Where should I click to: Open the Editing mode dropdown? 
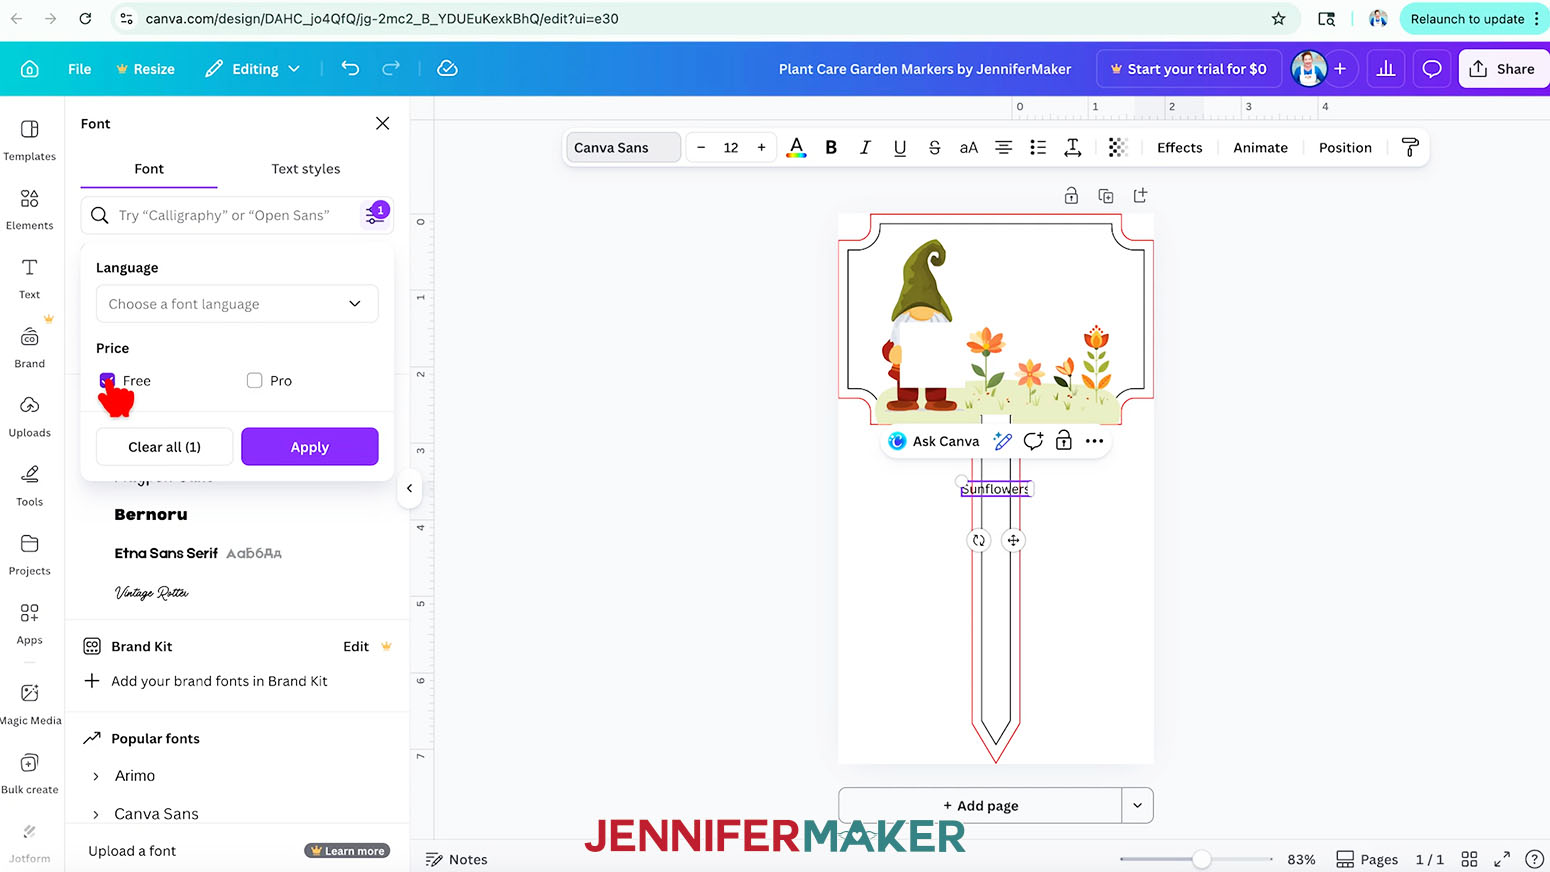point(253,69)
